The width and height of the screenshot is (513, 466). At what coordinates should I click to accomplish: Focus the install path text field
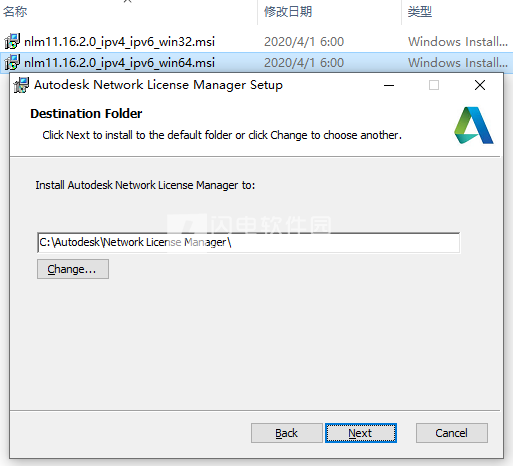(249, 242)
